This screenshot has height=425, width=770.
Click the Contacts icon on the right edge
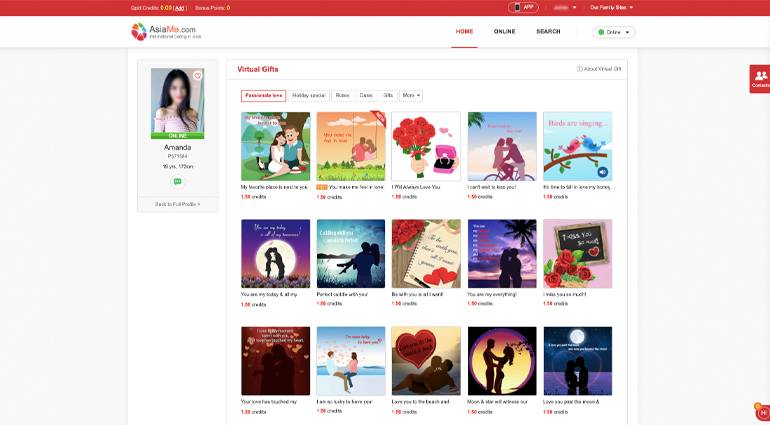click(x=760, y=78)
